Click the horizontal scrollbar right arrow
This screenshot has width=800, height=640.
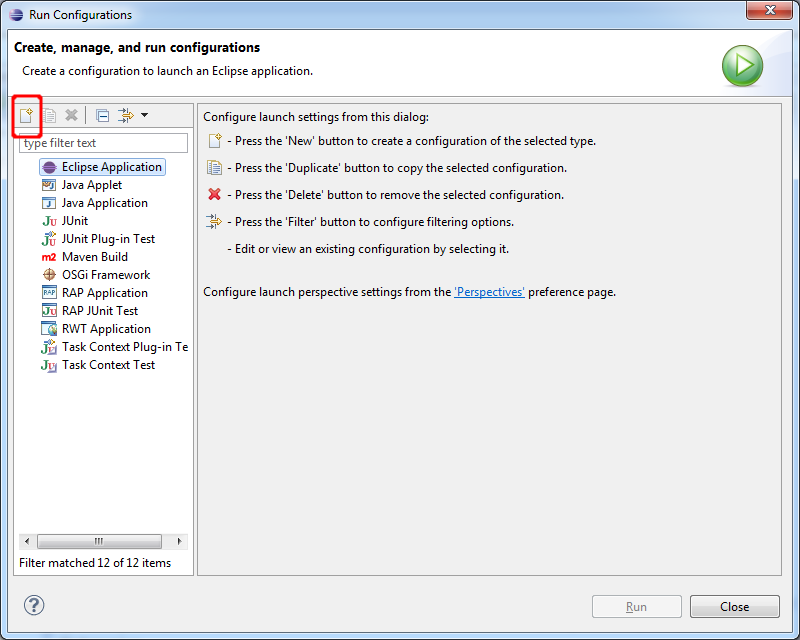coord(180,541)
